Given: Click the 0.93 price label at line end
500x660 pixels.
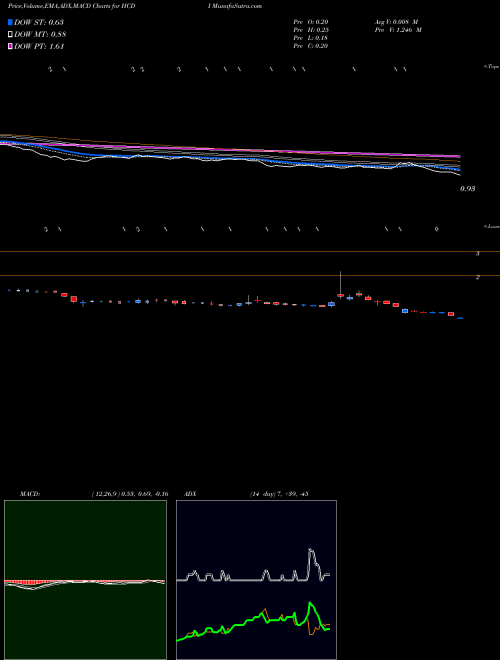Looking at the screenshot, I should click(467, 189).
